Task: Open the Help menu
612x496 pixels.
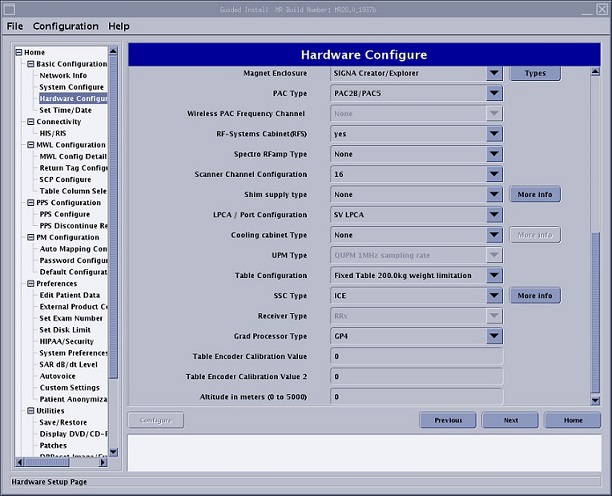Action: click(x=119, y=26)
